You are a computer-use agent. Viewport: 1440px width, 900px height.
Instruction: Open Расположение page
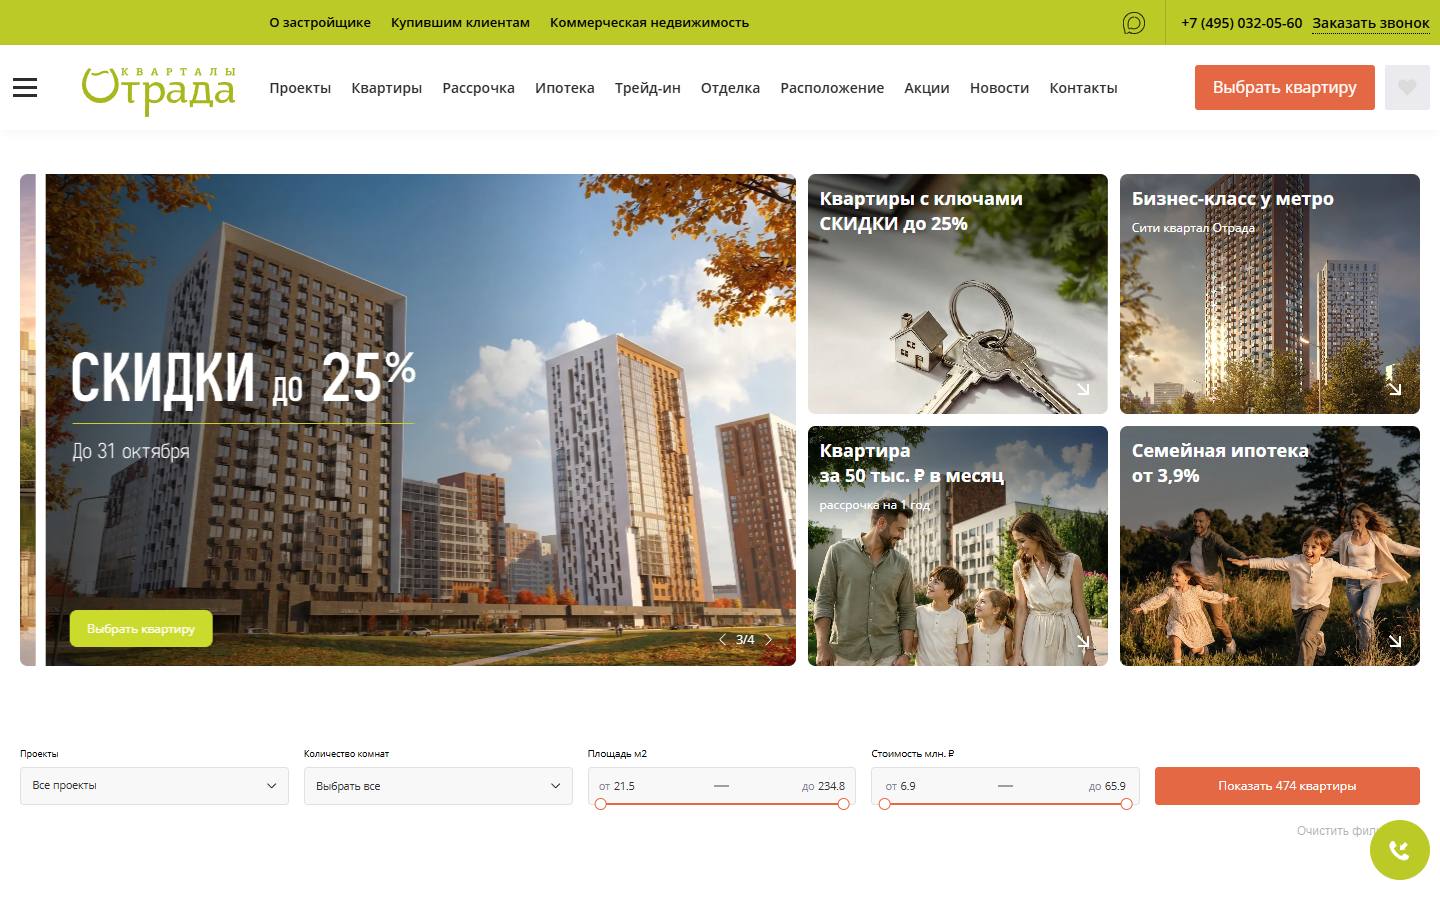832,88
